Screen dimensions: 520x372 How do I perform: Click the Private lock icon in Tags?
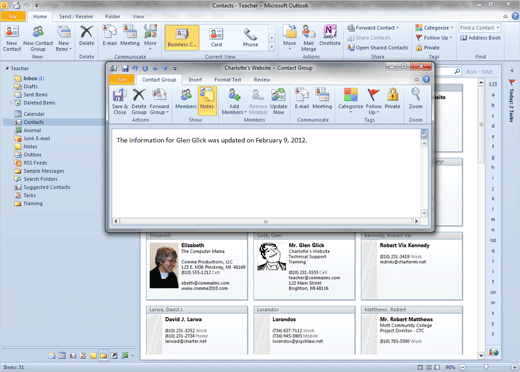[x=392, y=95]
